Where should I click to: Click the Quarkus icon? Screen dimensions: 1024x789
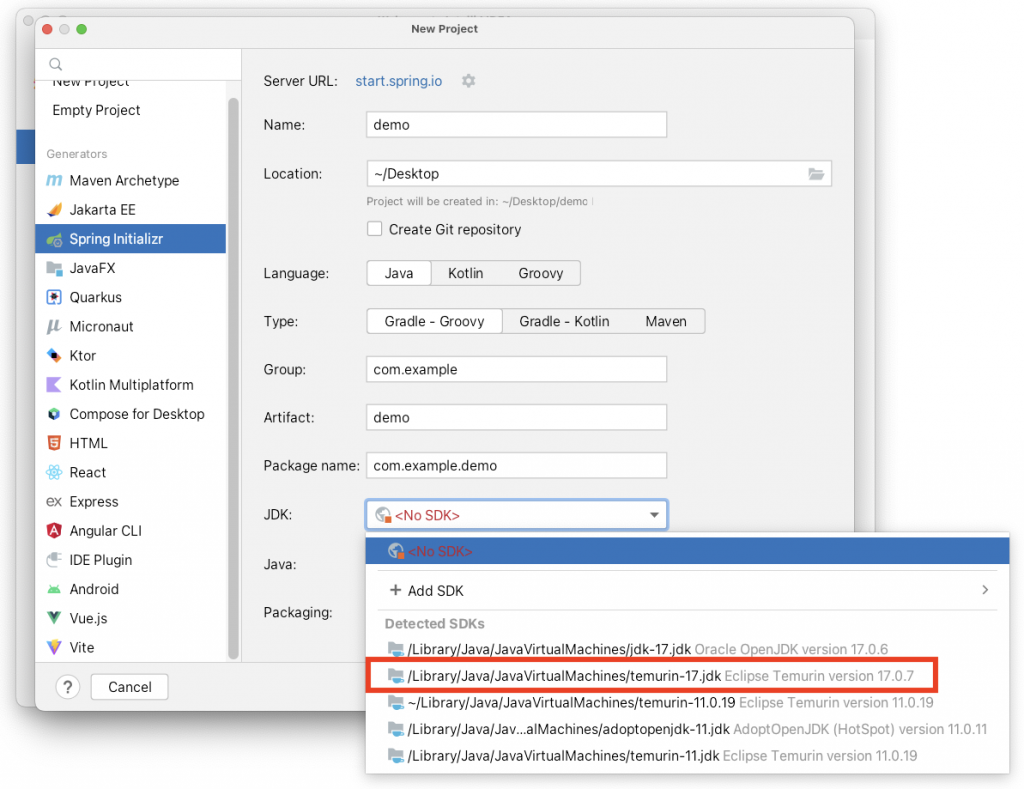pyautogui.click(x=54, y=297)
